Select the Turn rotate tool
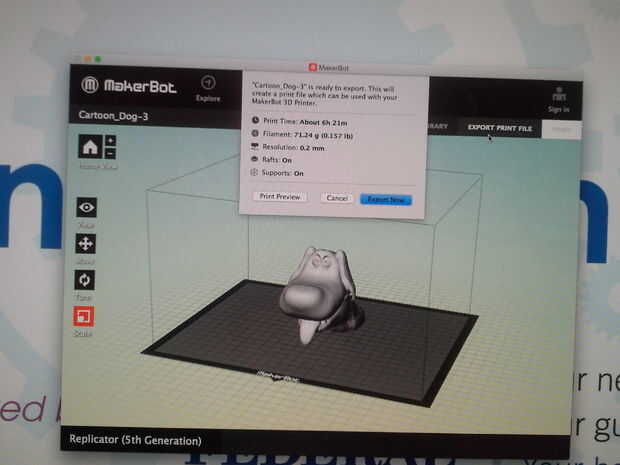Viewport: 620px width, 465px height. [x=85, y=280]
